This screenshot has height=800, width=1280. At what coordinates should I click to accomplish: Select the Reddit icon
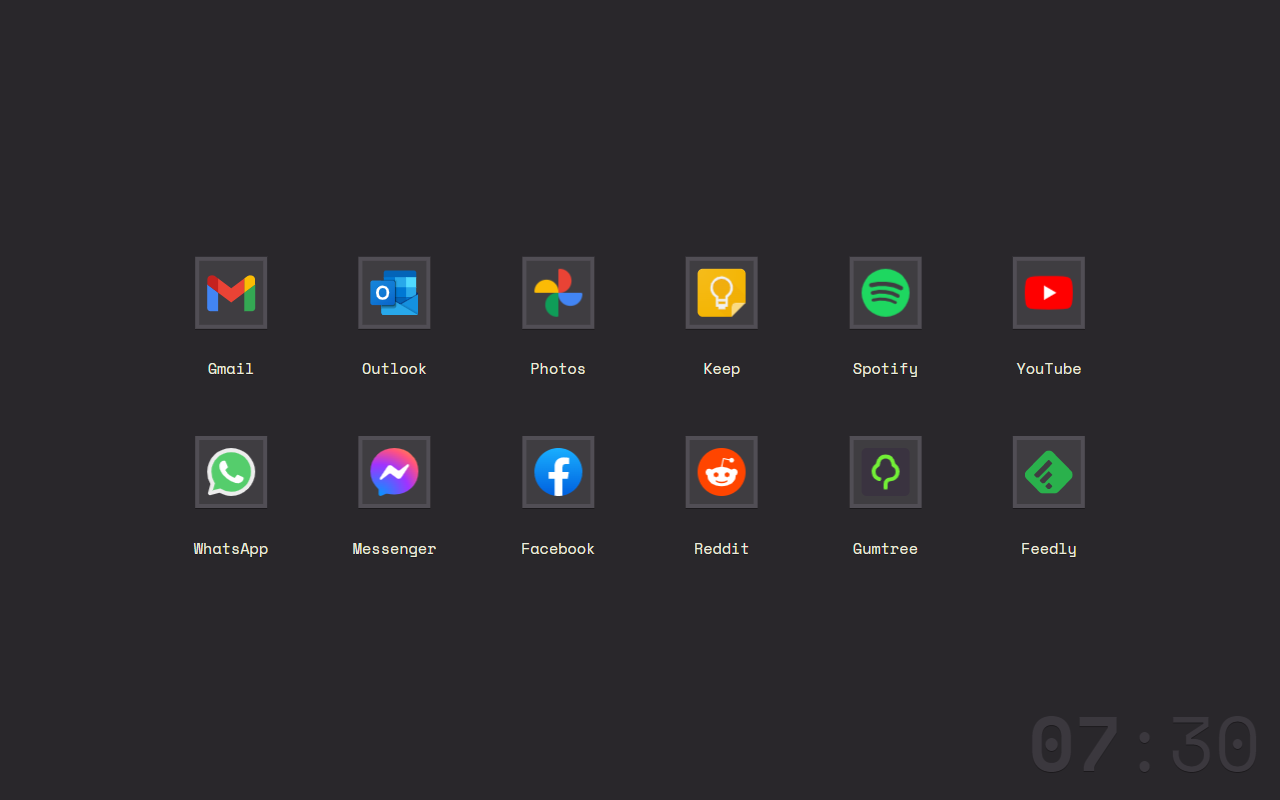(721, 471)
